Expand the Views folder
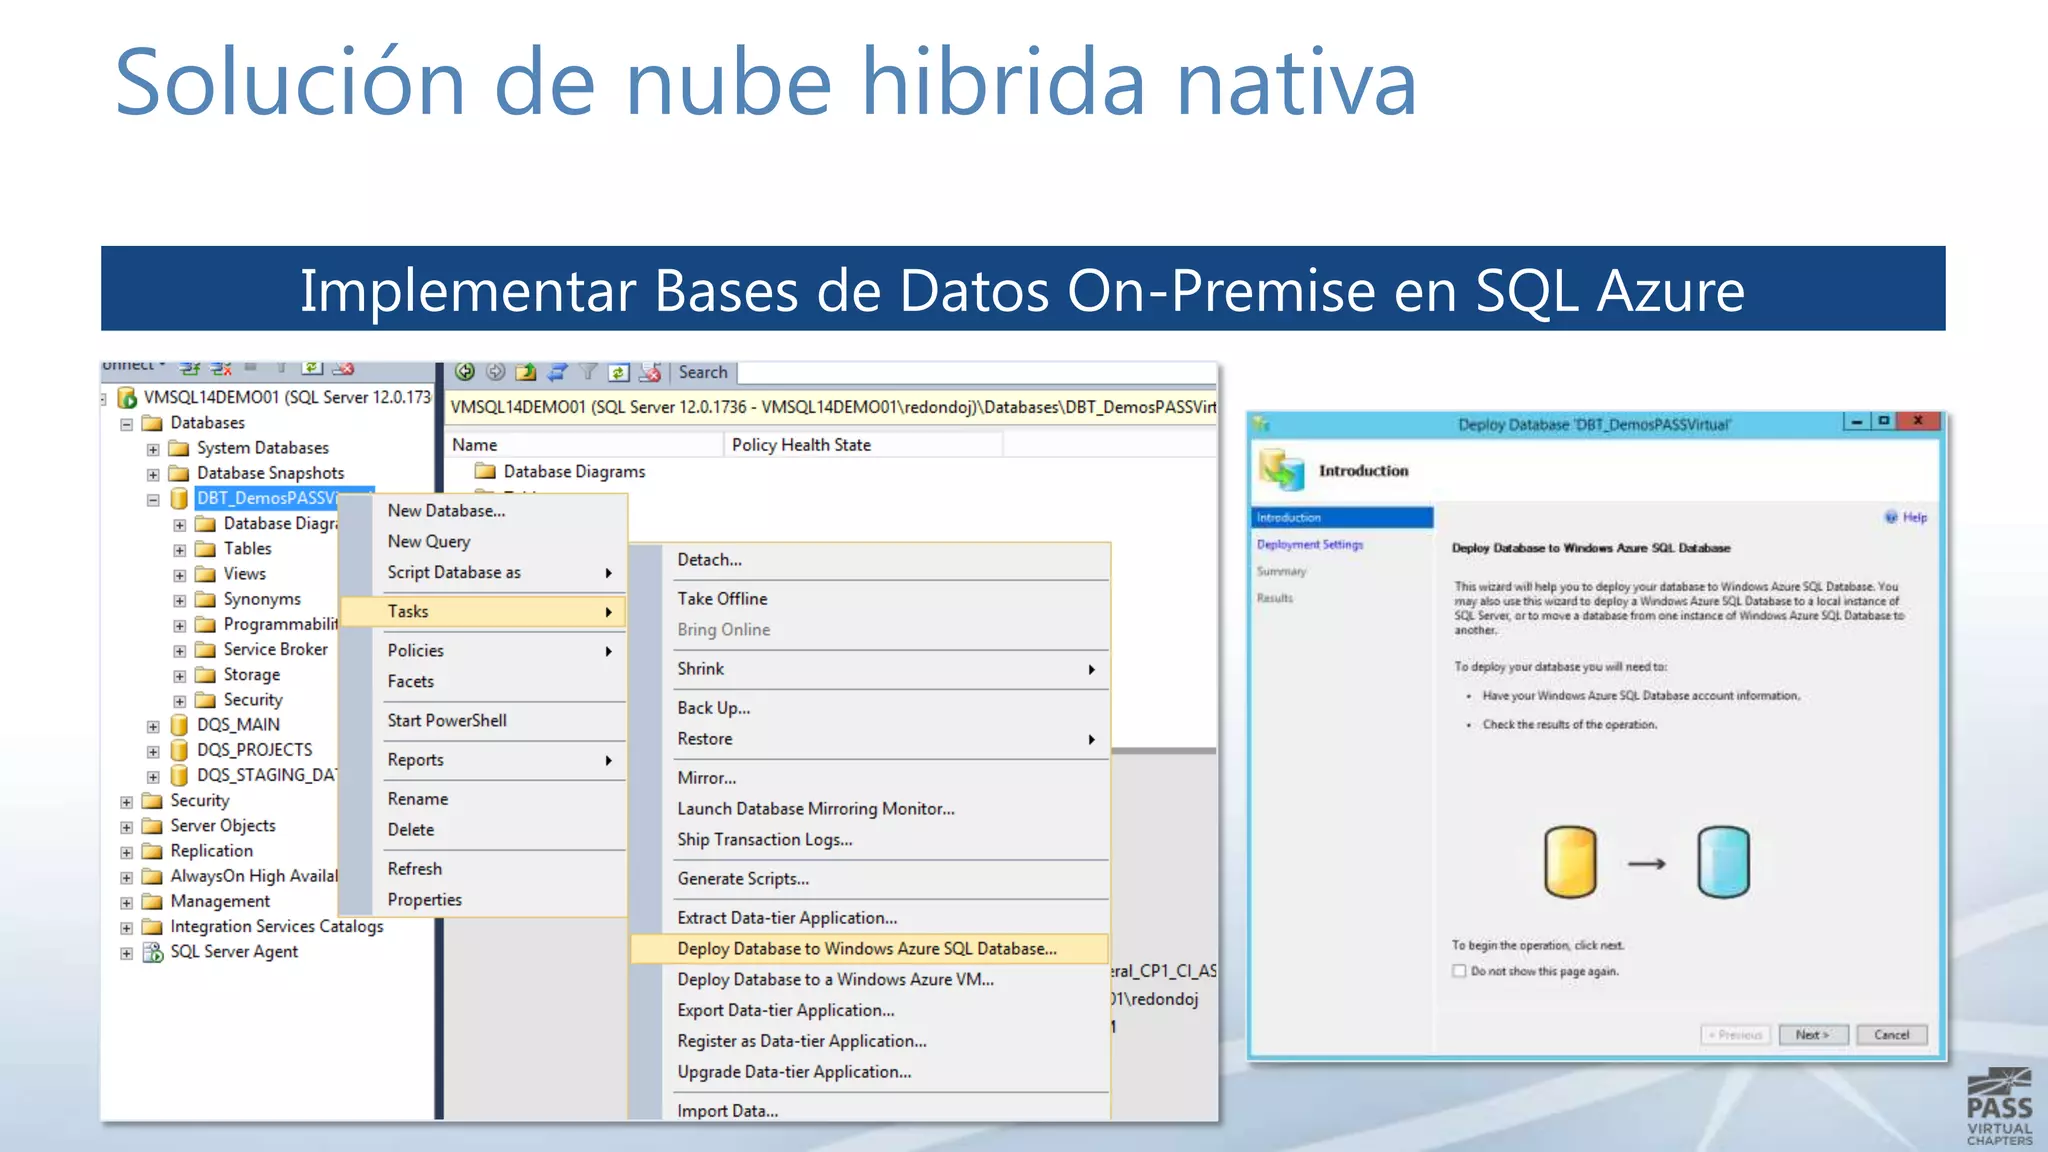Screen dimensions: 2048x1152 coord(180,575)
